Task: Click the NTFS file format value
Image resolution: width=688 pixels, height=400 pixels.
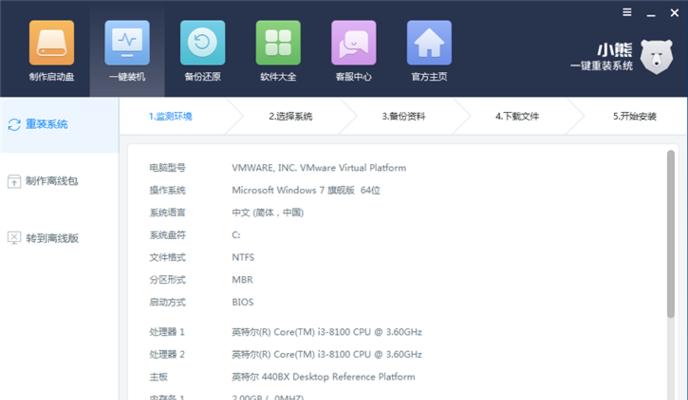Action: tap(243, 257)
